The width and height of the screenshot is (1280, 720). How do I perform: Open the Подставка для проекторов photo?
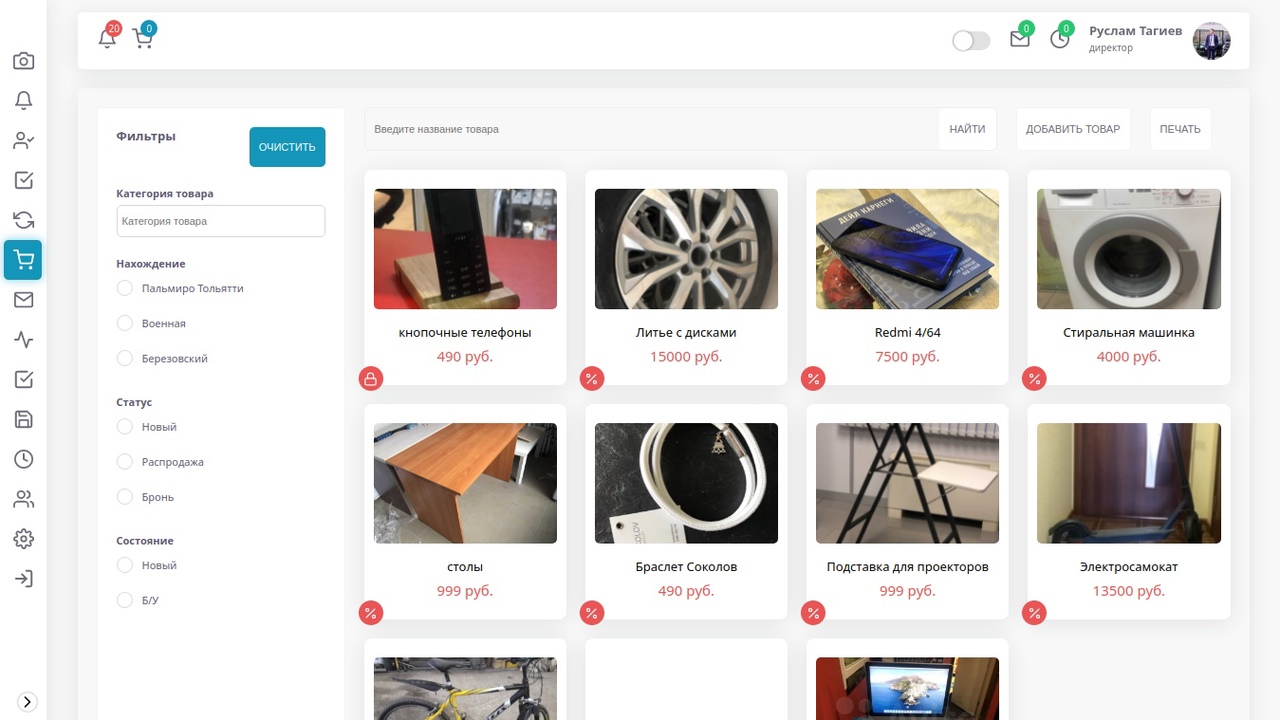tap(907, 483)
